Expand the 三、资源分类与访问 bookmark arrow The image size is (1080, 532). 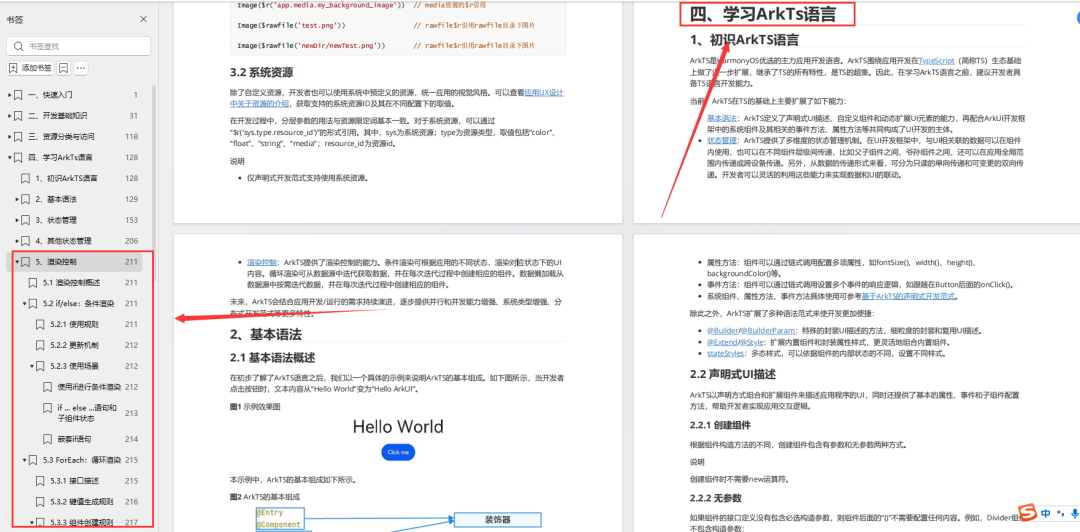pyautogui.click(x=10, y=136)
